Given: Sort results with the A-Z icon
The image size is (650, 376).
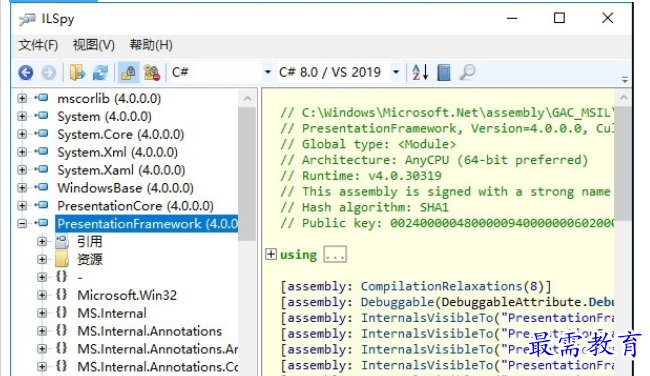Looking at the screenshot, I should [420, 73].
